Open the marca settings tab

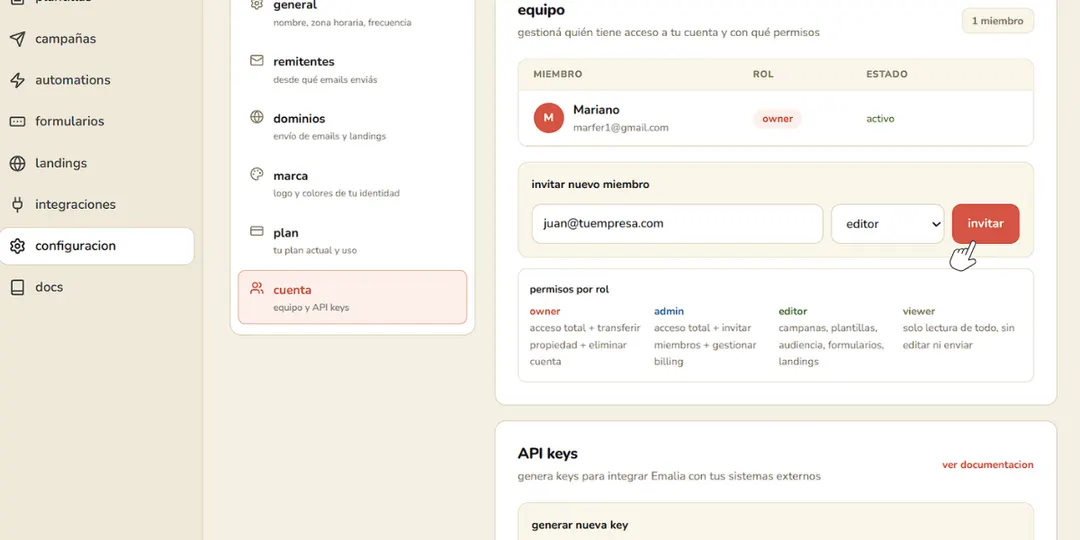point(352,183)
